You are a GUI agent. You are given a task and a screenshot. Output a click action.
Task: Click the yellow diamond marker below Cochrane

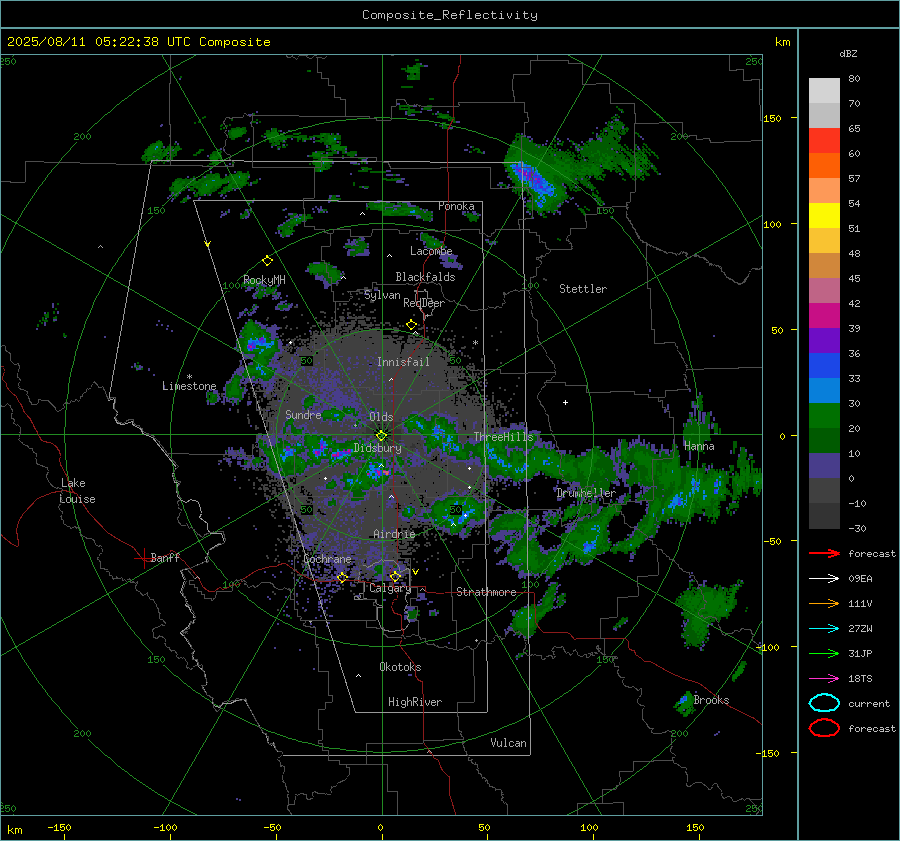pyautogui.click(x=342, y=577)
